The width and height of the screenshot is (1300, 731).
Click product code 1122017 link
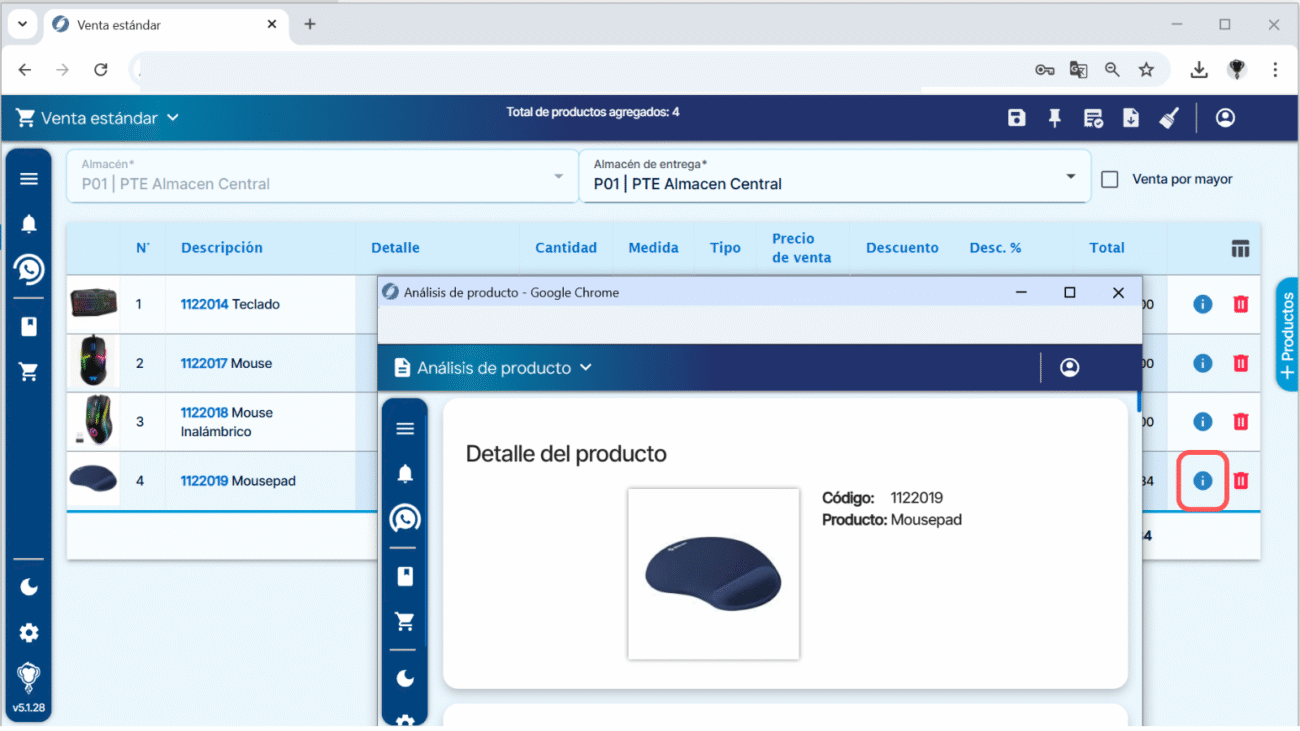(204, 363)
